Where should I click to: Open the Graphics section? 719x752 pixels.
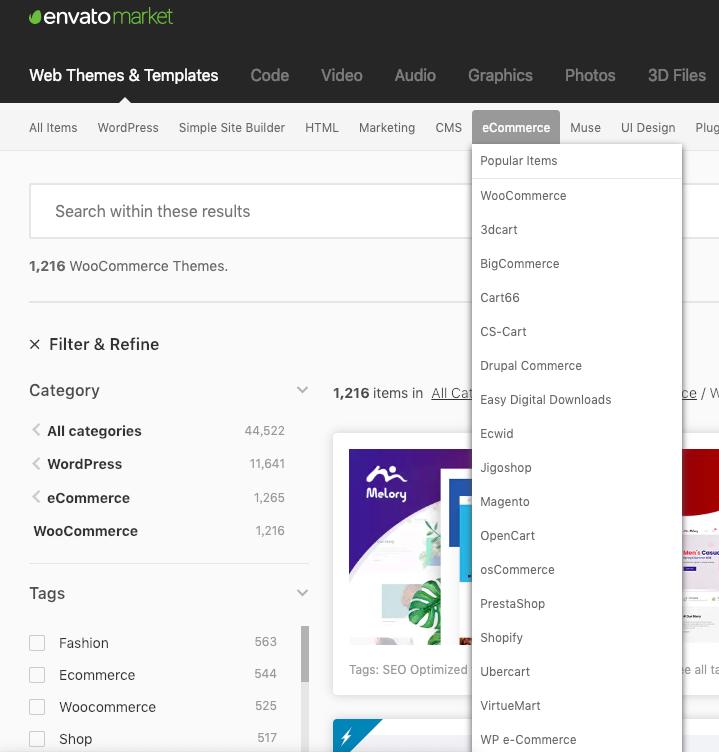pos(500,75)
